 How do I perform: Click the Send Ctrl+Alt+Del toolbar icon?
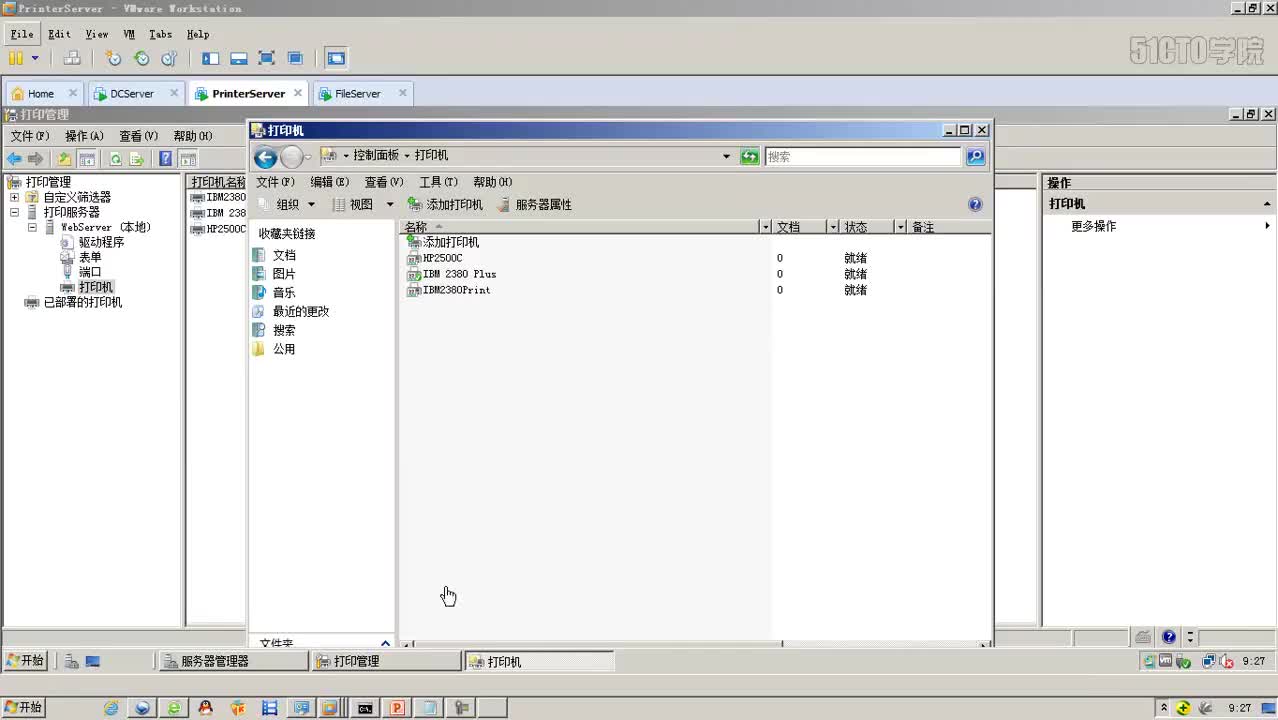click(x=71, y=58)
